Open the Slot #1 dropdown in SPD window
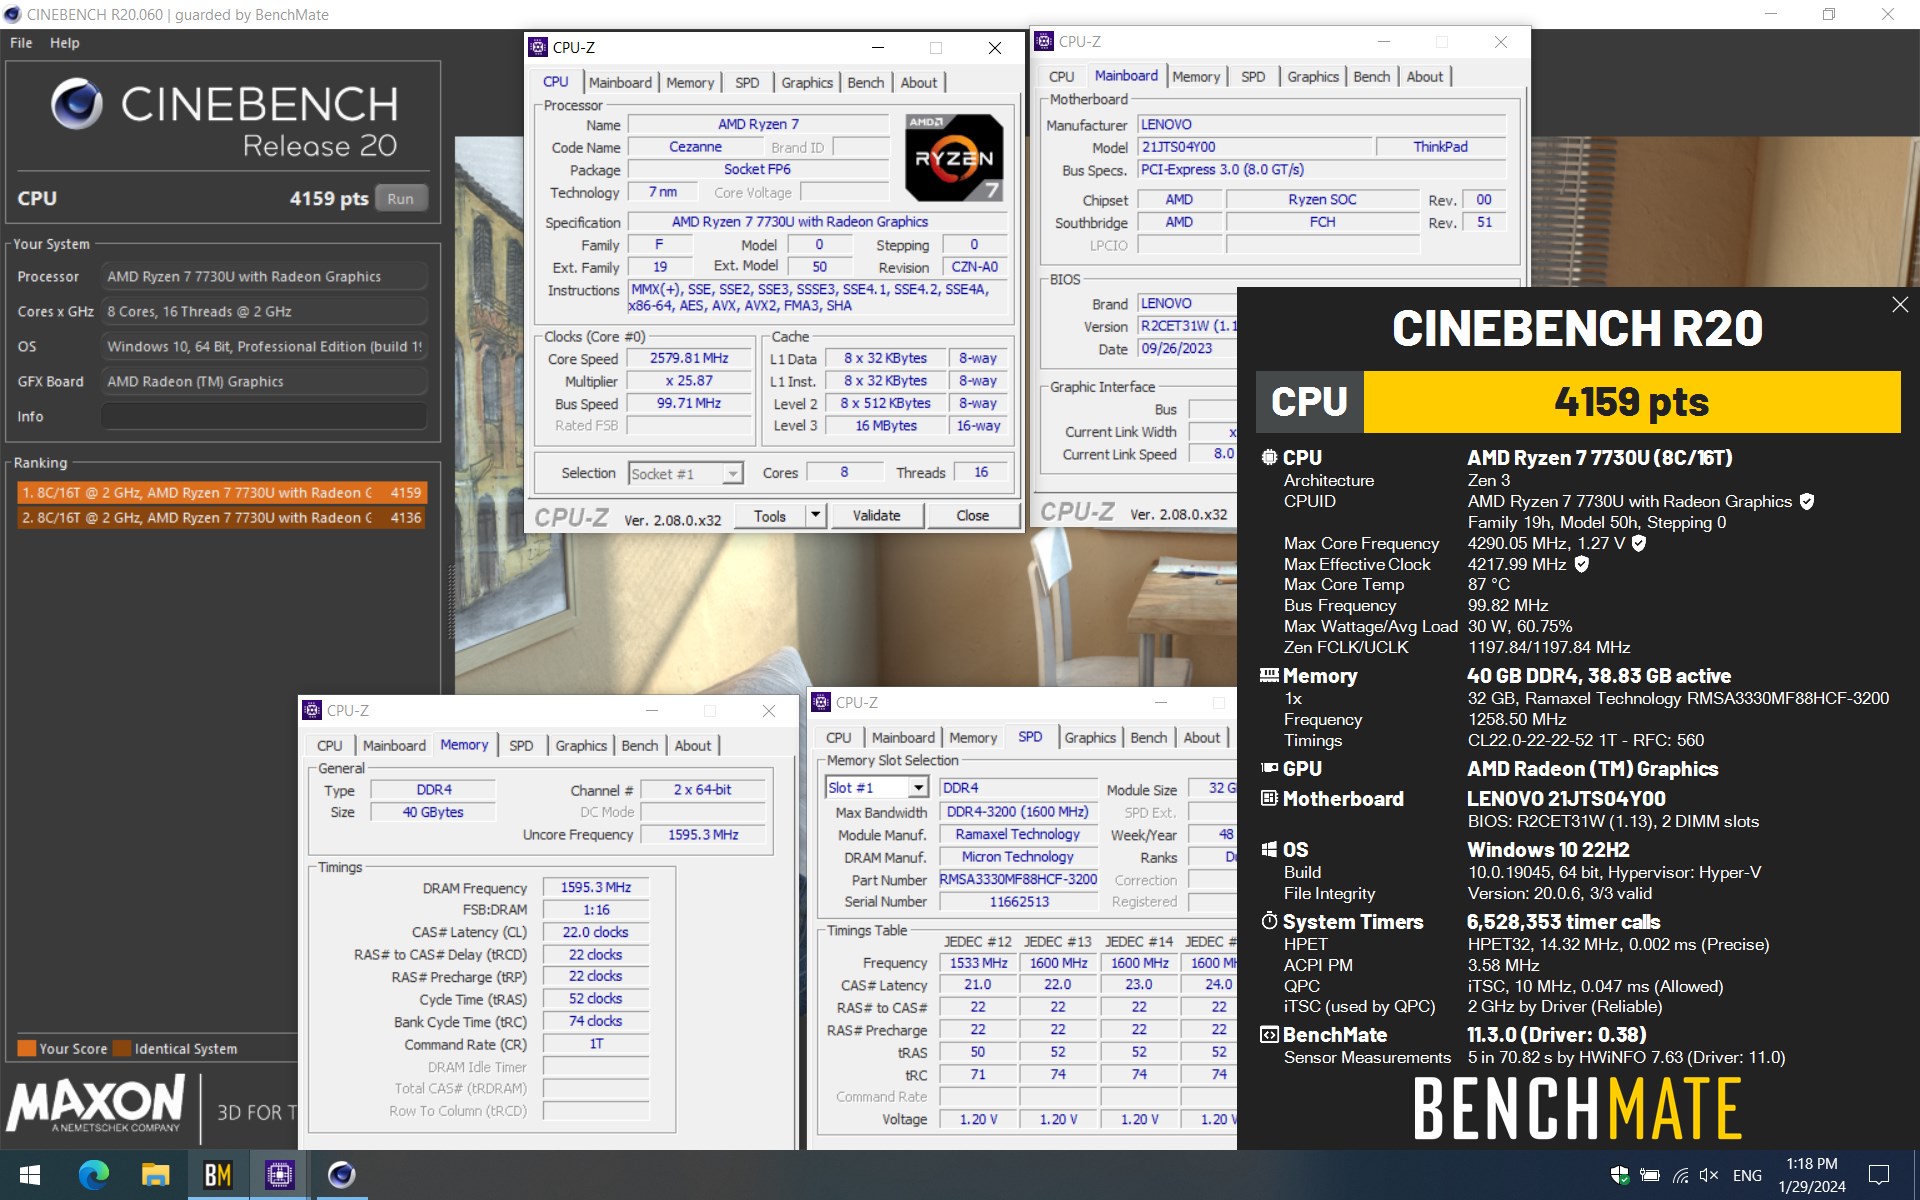The height and width of the screenshot is (1200, 1920). [x=918, y=788]
